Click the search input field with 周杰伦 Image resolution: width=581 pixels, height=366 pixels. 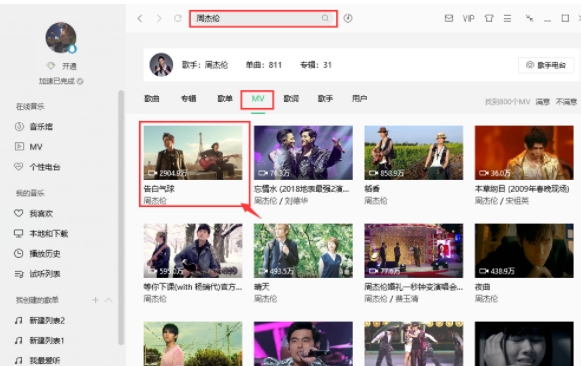[263, 18]
